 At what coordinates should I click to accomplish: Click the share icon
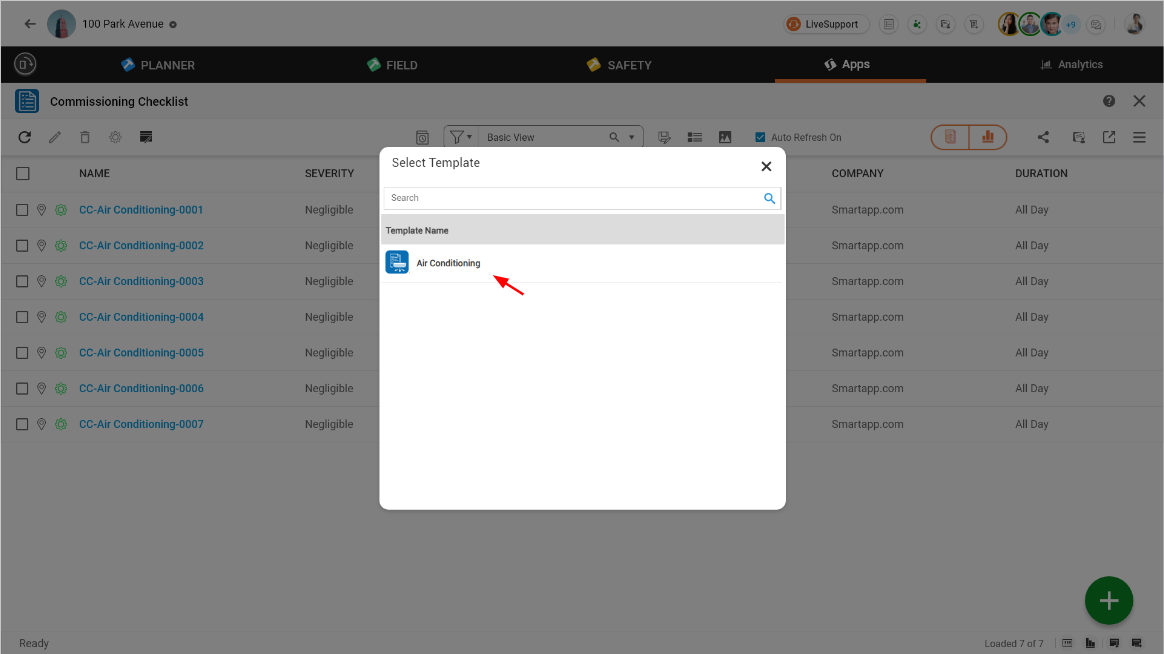[1043, 137]
